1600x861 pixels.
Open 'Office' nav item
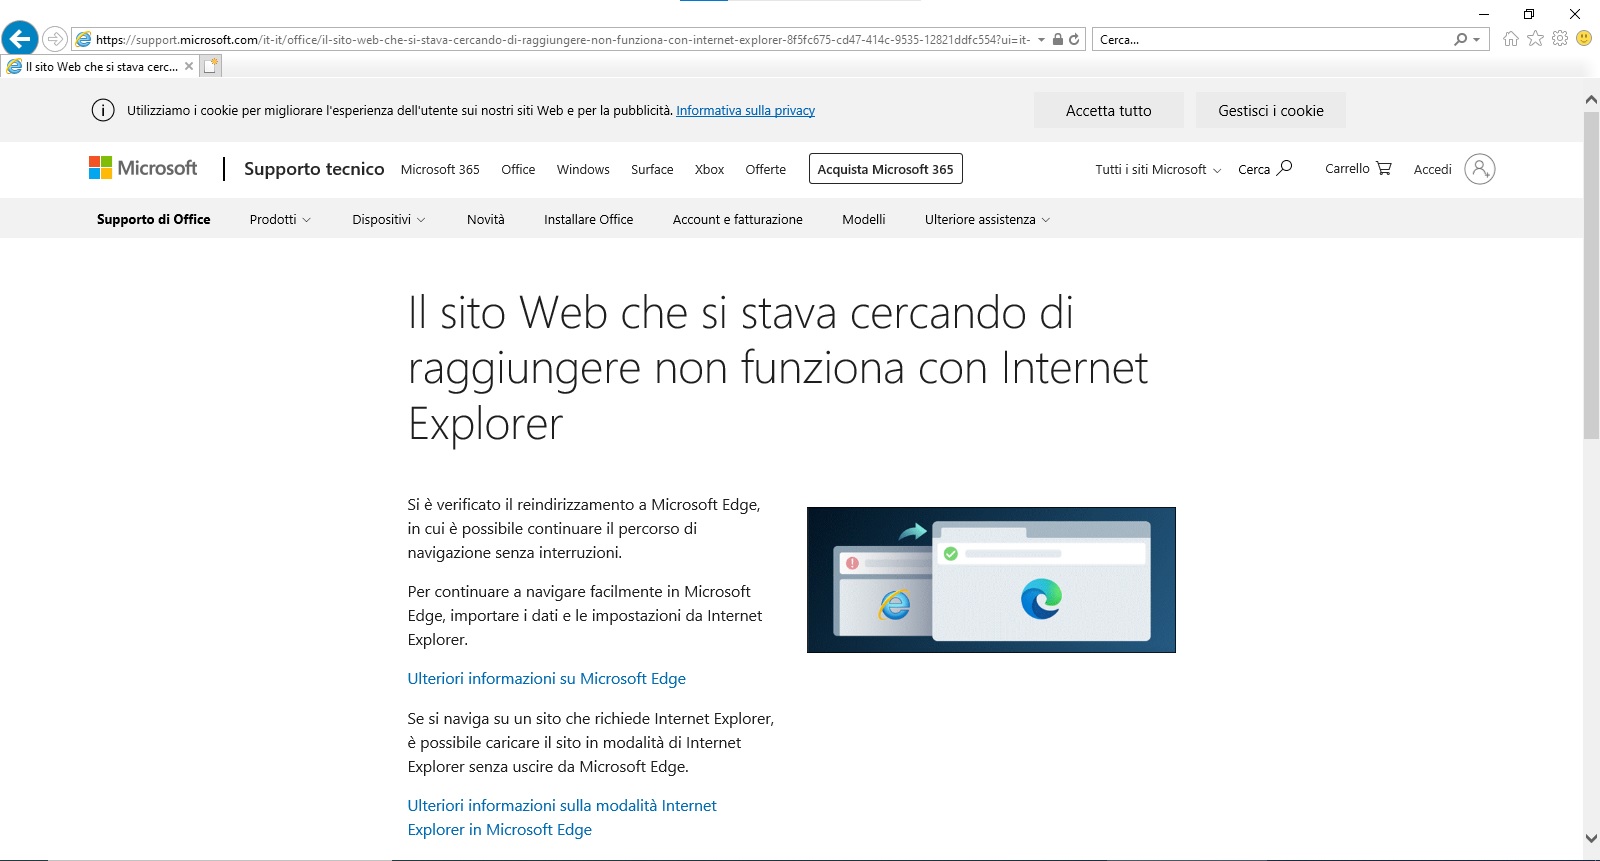(518, 169)
